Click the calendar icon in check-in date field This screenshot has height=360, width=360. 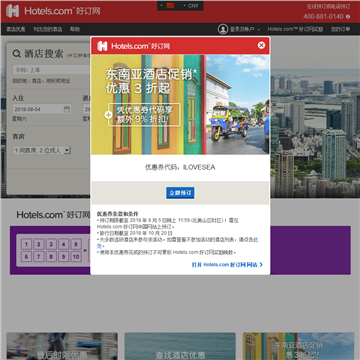tap(67, 109)
